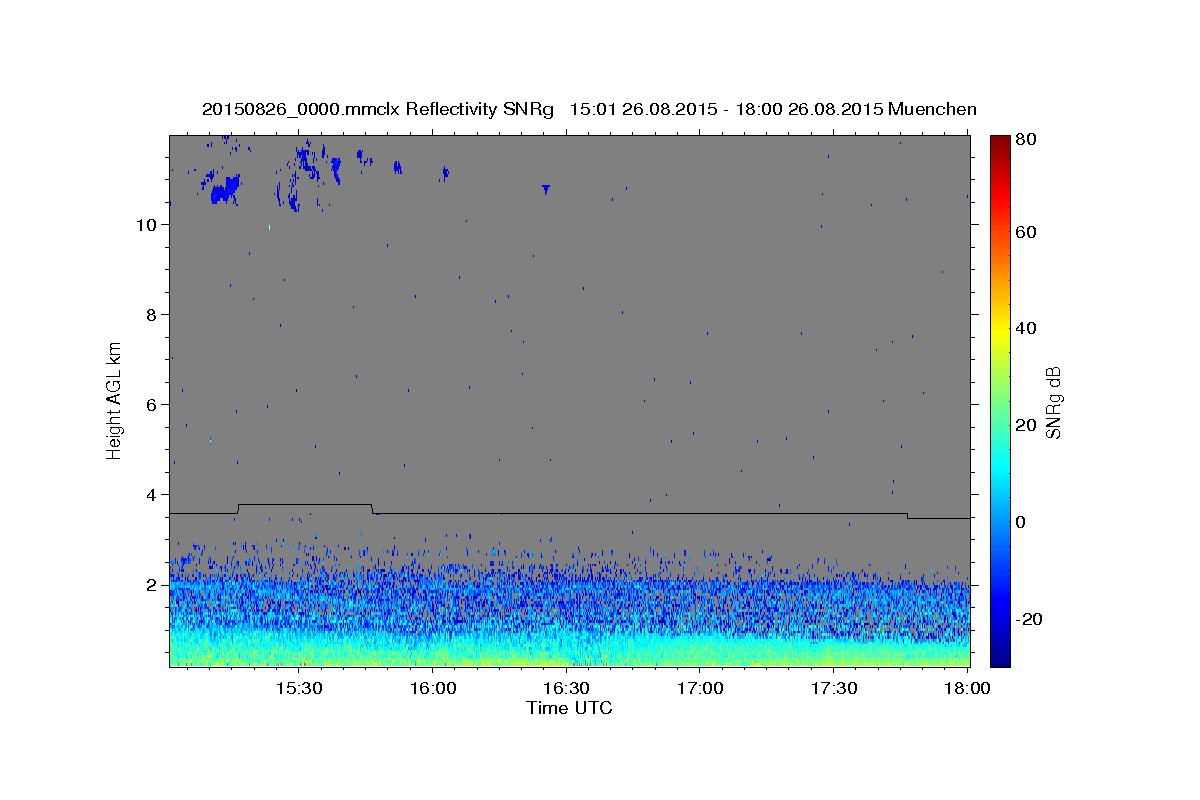Click the height tick label 4
This screenshot has height=800, width=1200.
pos(152,495)
